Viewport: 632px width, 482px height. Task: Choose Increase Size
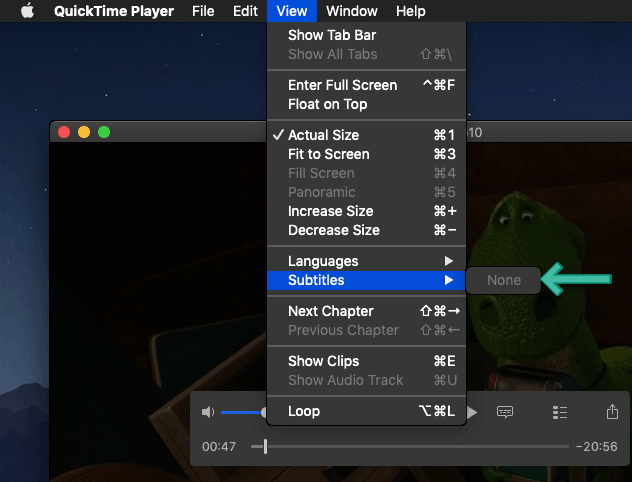366,211
